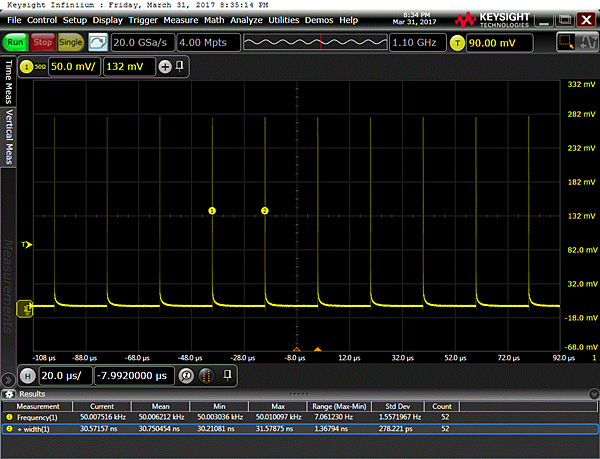
Task: Click the H horizontal settings icon
Action: coord(28,376)
